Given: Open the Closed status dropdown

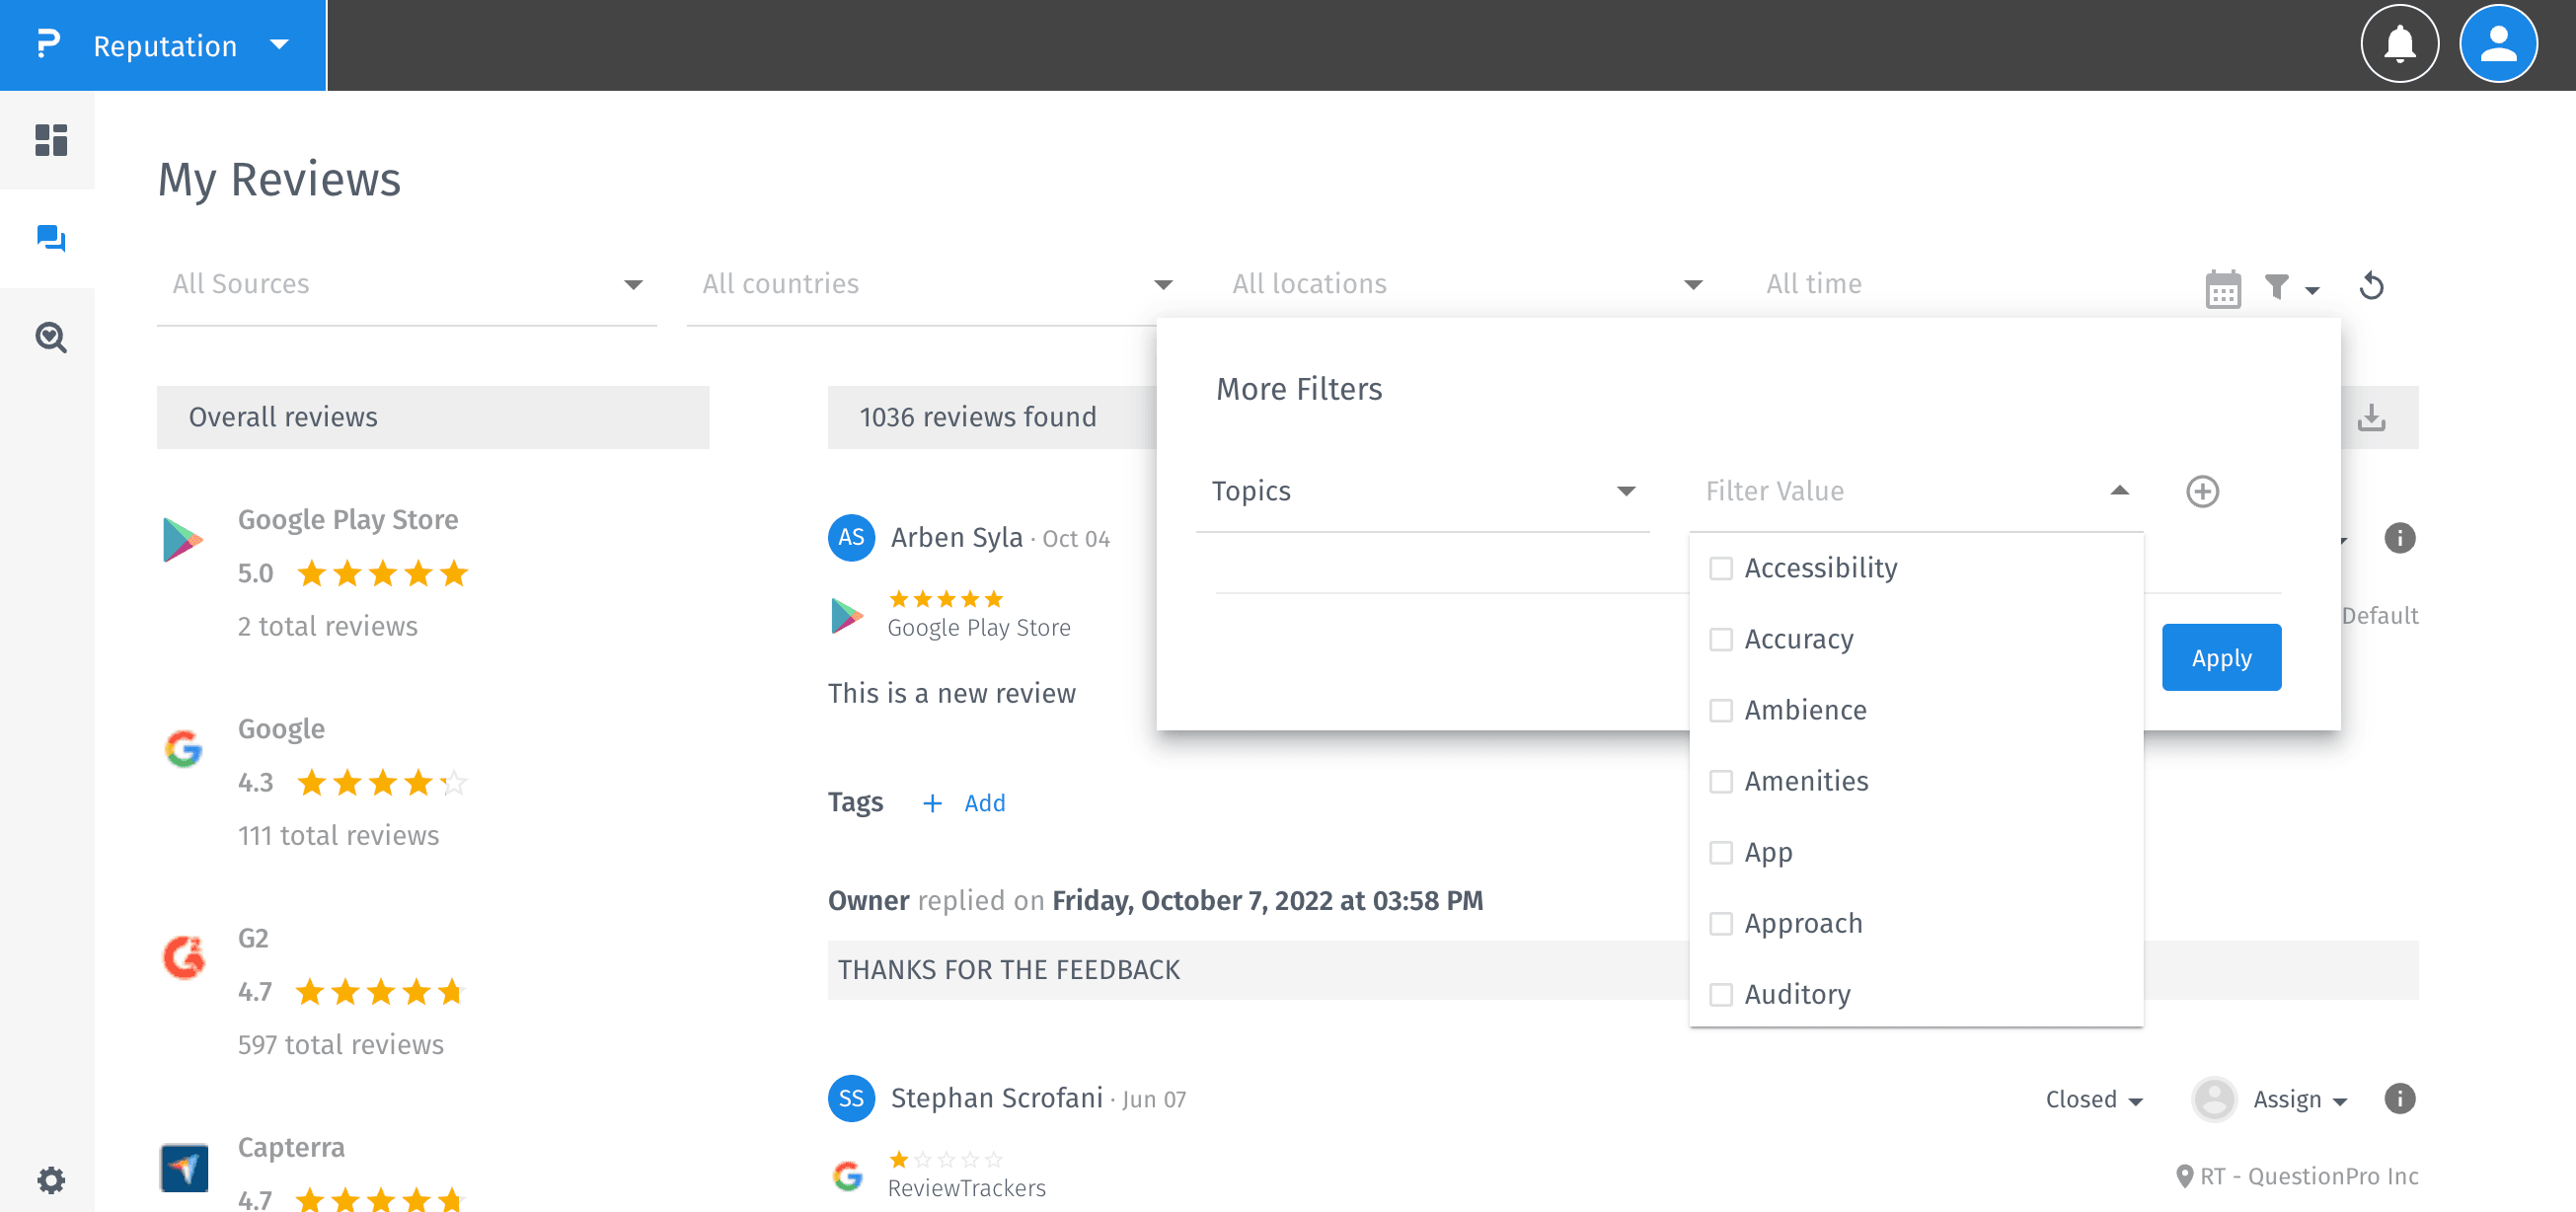Looking at the screenshot, I should point(2093,1099).
